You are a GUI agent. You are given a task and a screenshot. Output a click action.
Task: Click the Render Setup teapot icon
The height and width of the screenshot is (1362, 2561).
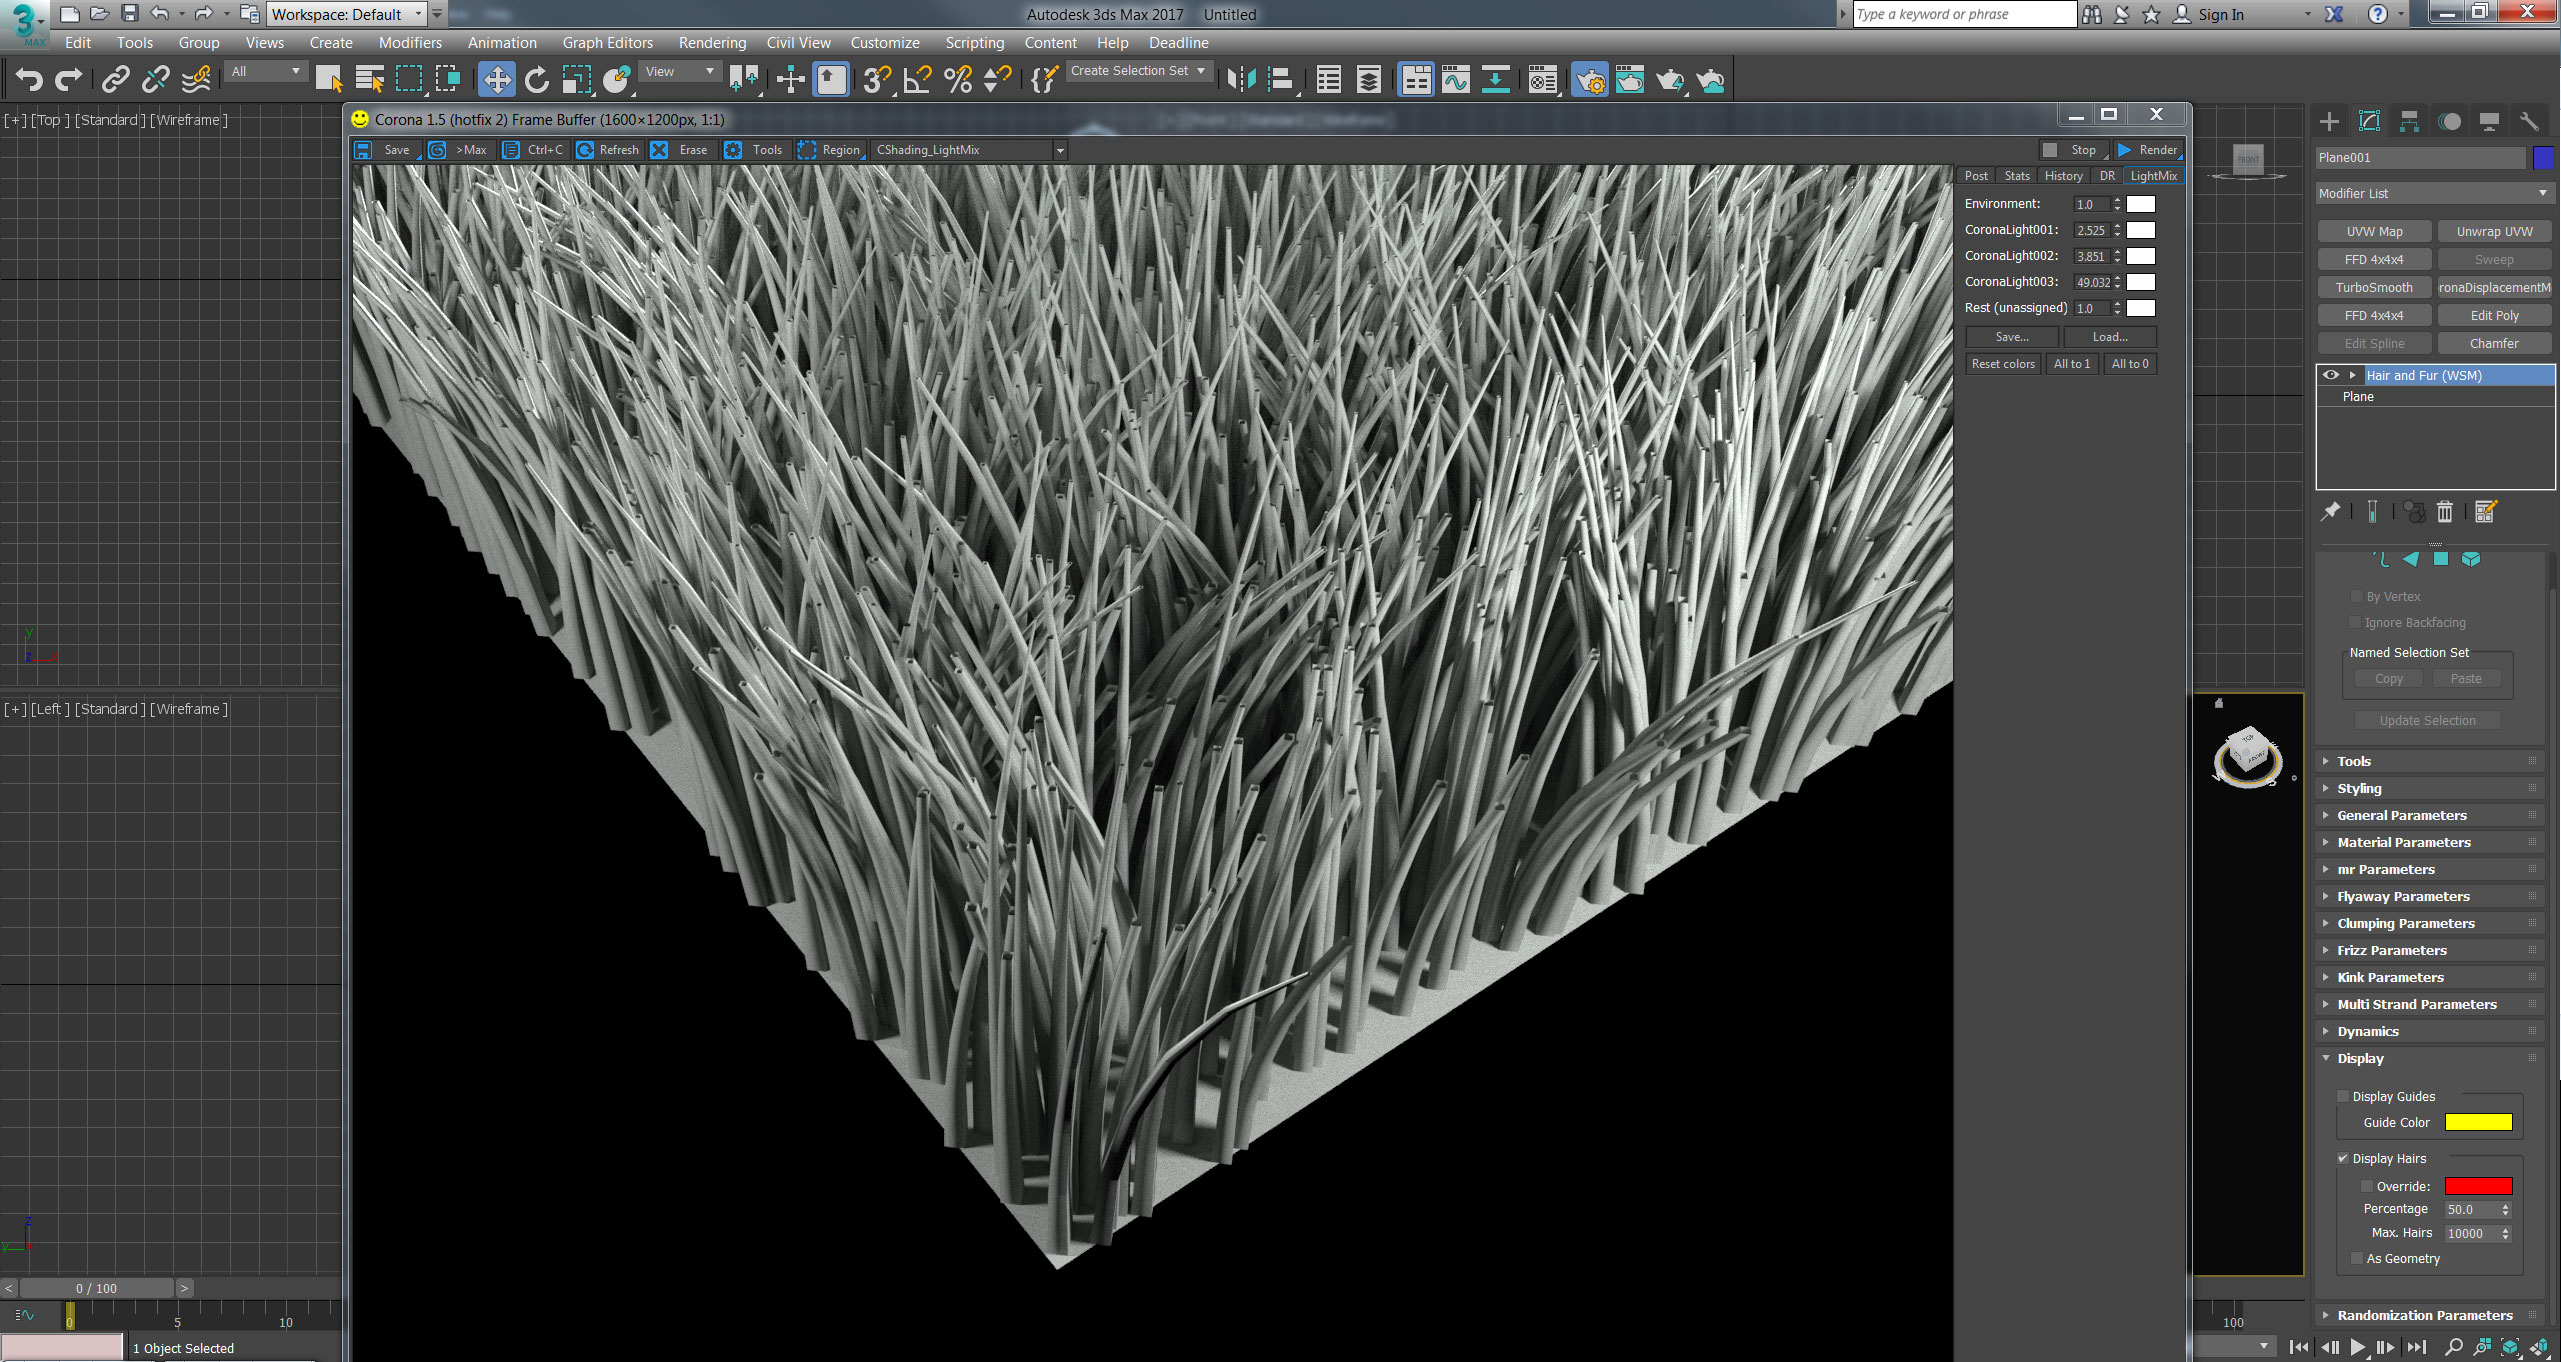point(1589,80)
